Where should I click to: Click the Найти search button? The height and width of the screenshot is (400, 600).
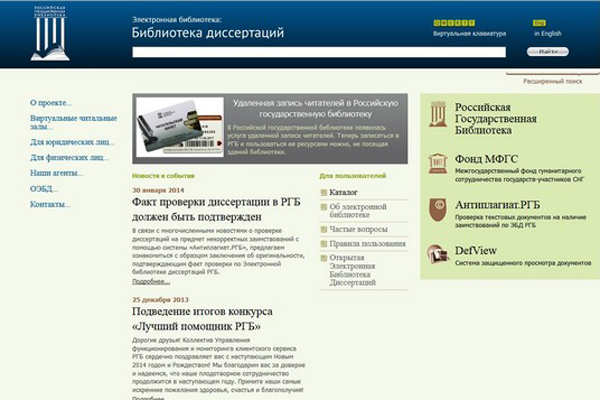click(x=548, y=52)
